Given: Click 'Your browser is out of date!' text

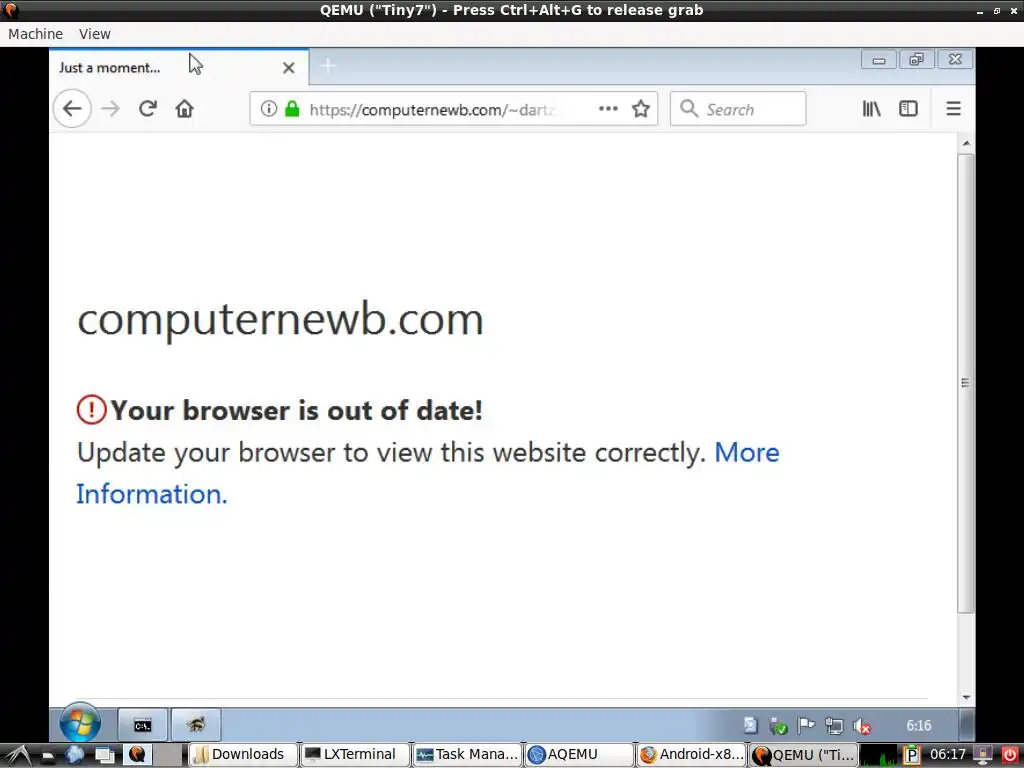Looking at the screenshot, I should [296, 410].
